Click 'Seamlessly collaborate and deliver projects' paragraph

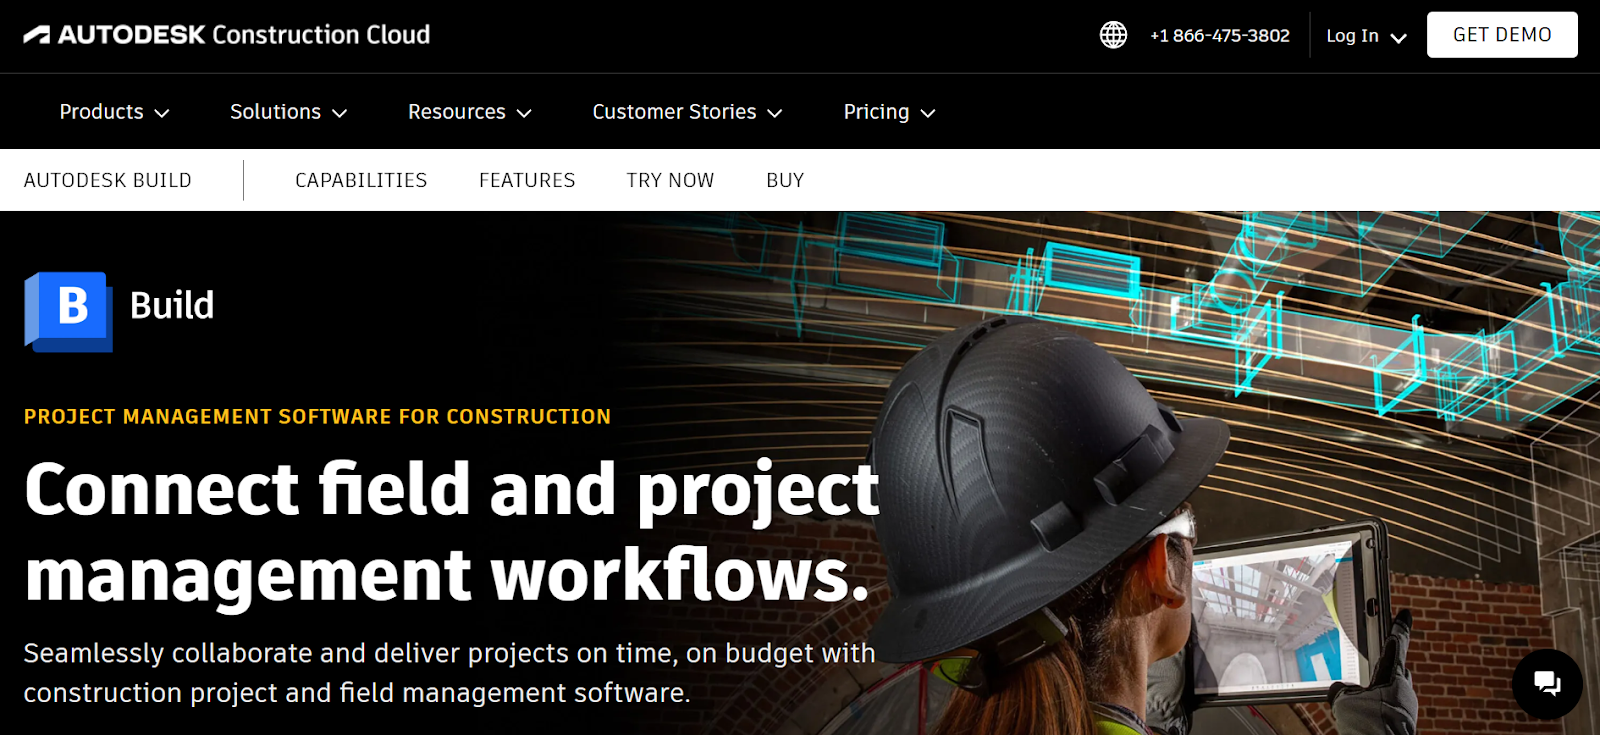tap(449, 673)
